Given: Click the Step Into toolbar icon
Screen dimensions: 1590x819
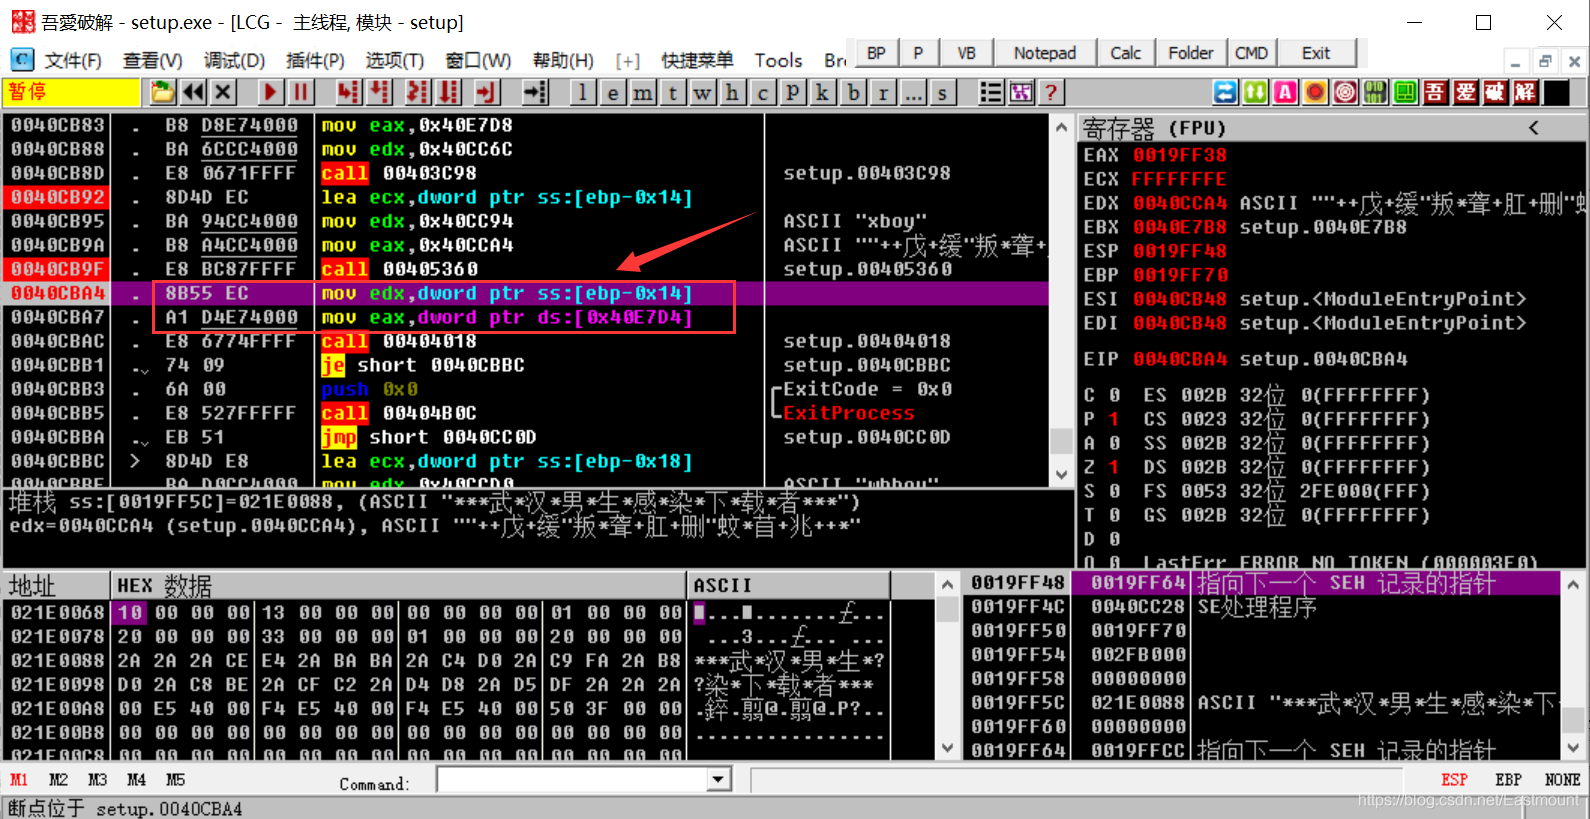Looking at the screenshot, I should 348,93.
